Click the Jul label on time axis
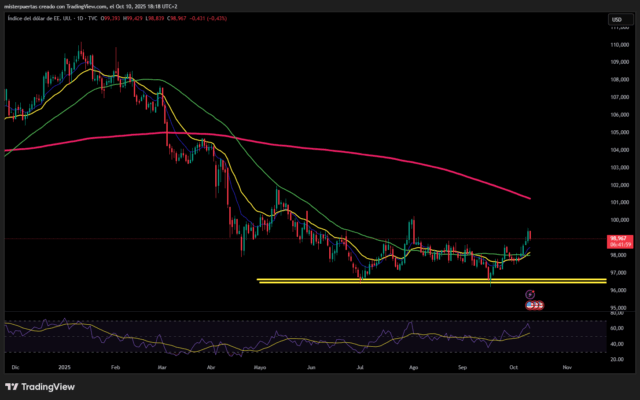This screenshot has width=640, height=400. 358,368
